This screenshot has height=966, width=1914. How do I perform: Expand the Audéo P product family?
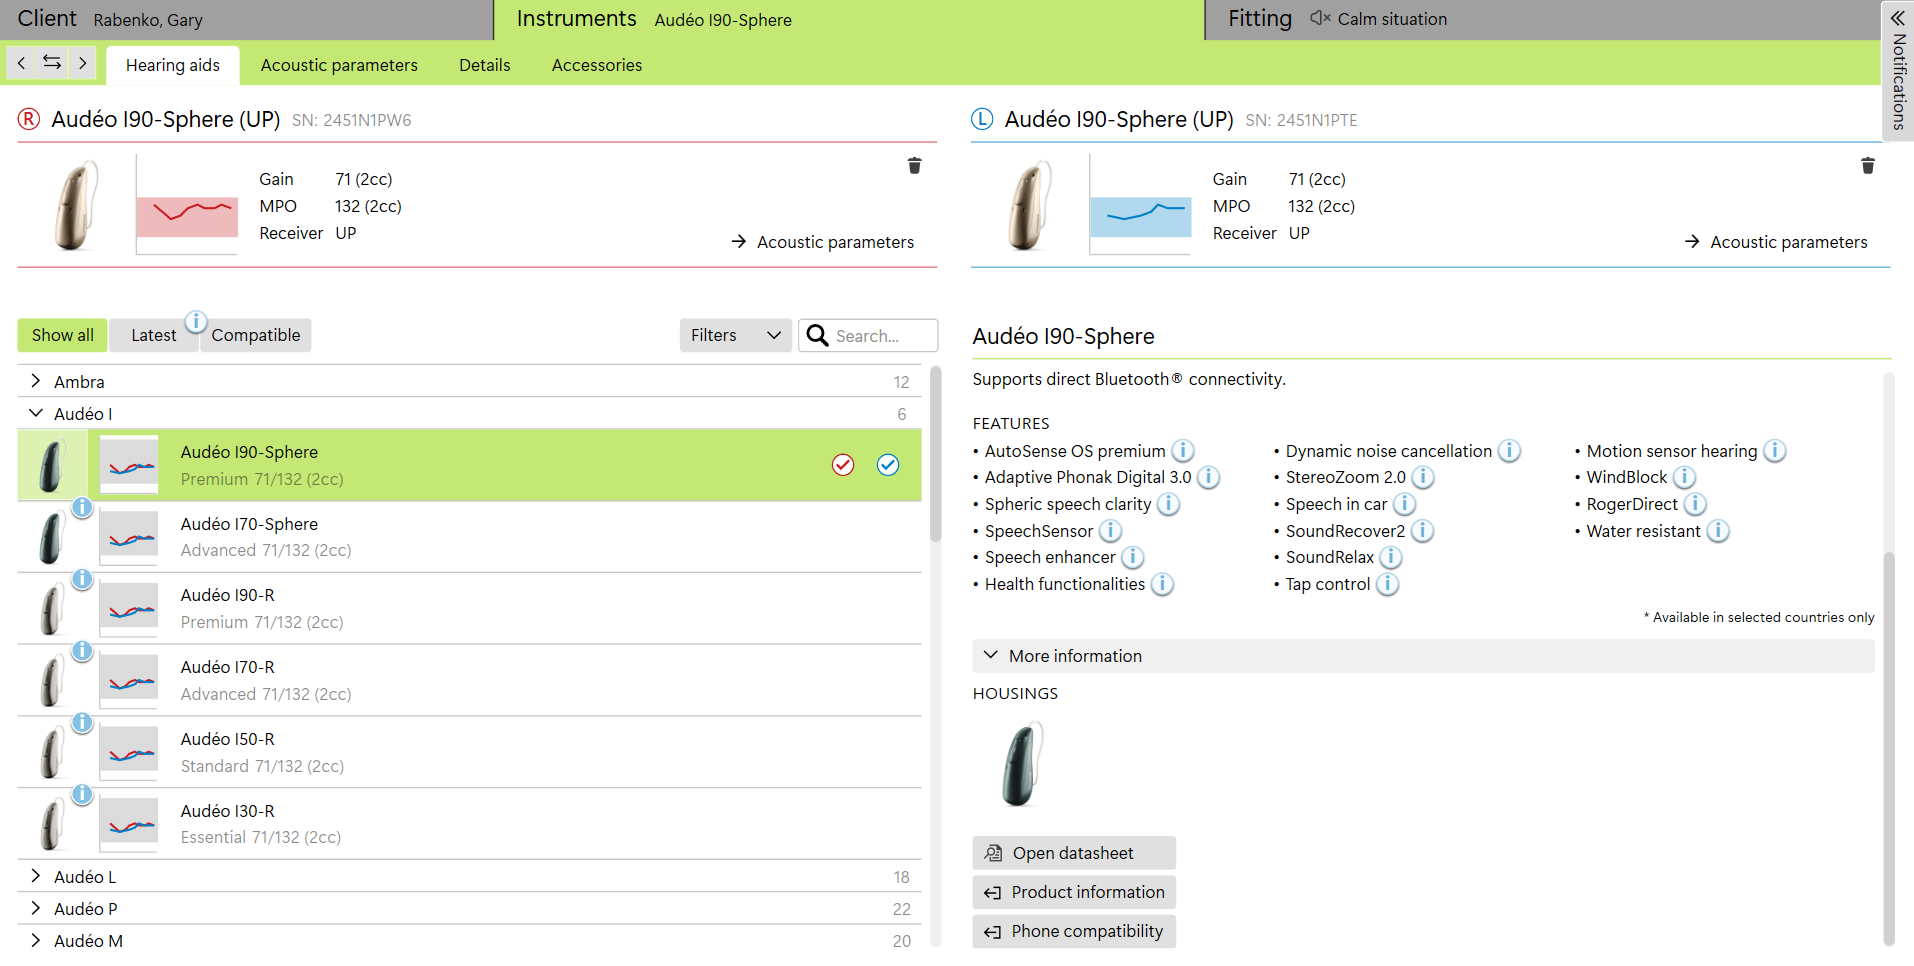coord(36,908)
